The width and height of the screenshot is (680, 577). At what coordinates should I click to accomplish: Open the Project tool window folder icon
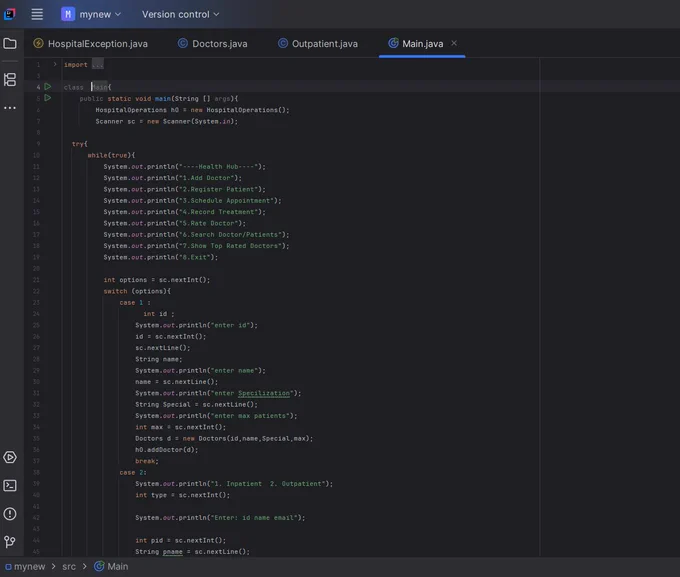[x=10, y=43]
